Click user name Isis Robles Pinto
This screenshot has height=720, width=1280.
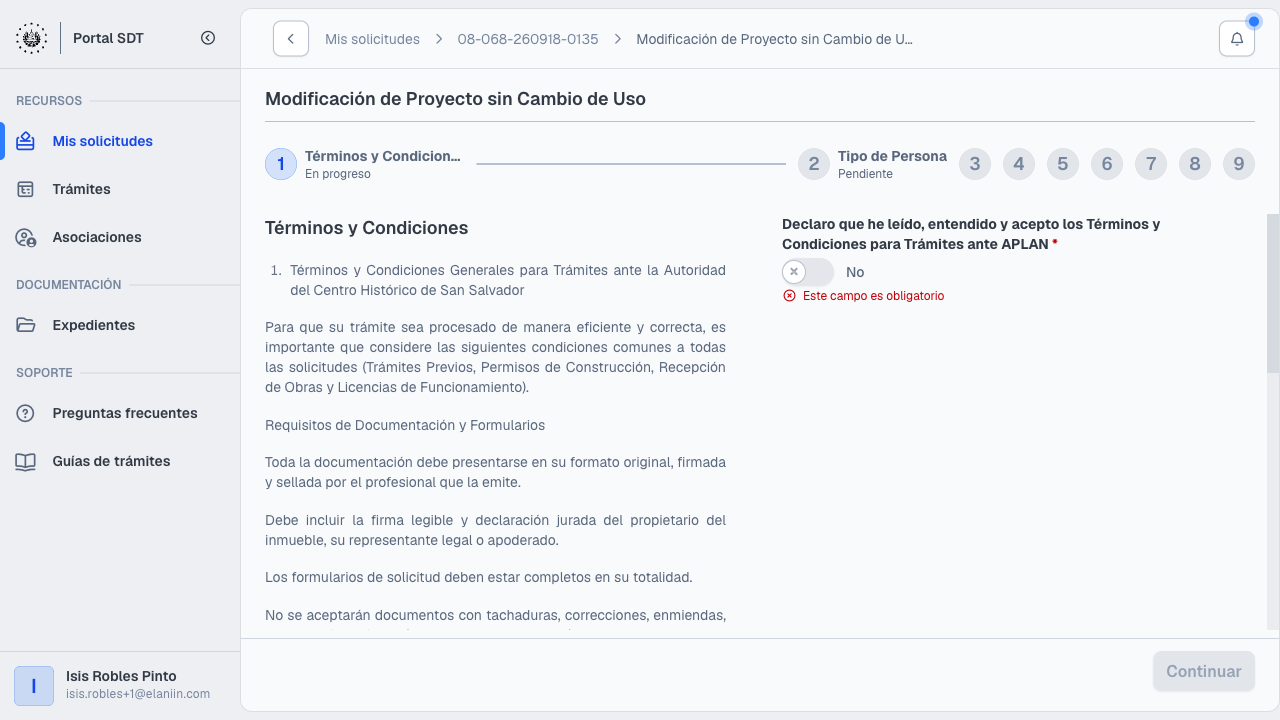[x=121, y=676]
